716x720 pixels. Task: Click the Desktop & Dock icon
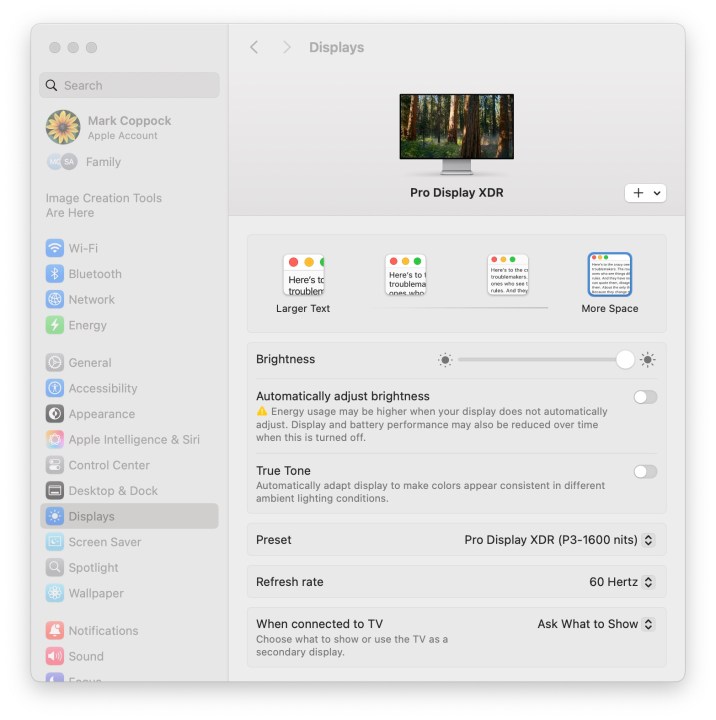pyautogui.click(x=55, y=491)
